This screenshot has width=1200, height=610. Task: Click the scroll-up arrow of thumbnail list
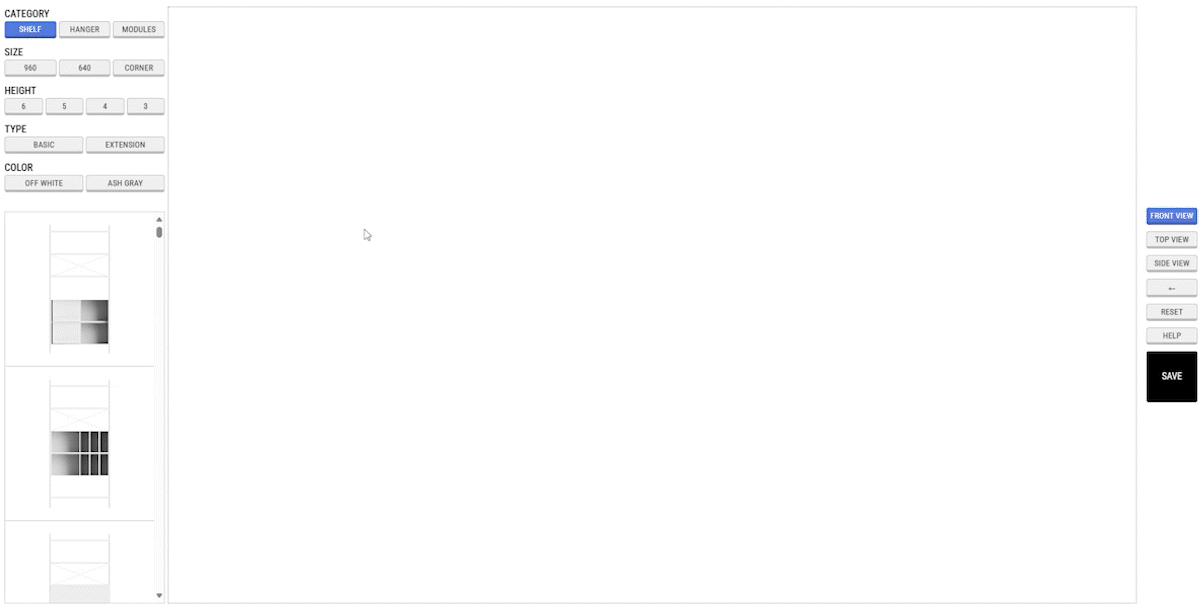coord(159,219)
